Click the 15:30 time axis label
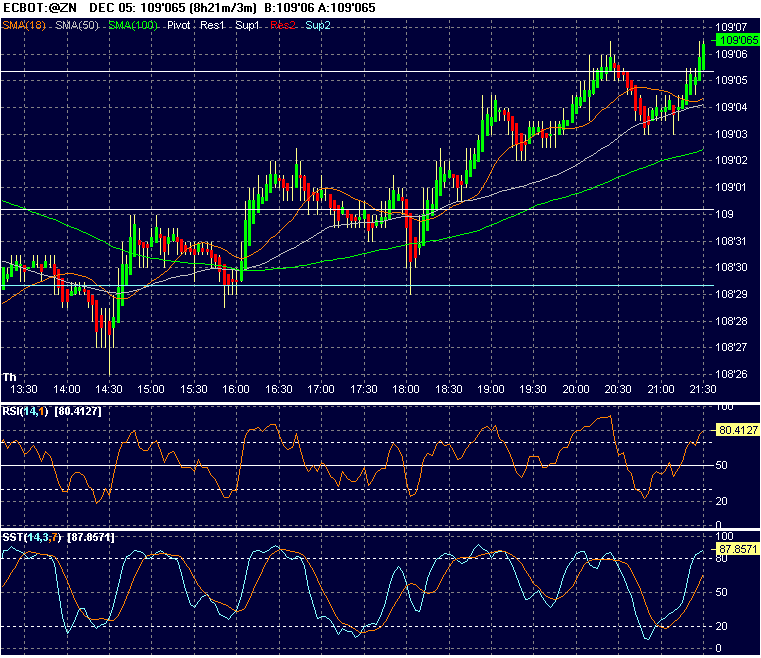Screen dimensions: 761x658 (x=194, y=390)
